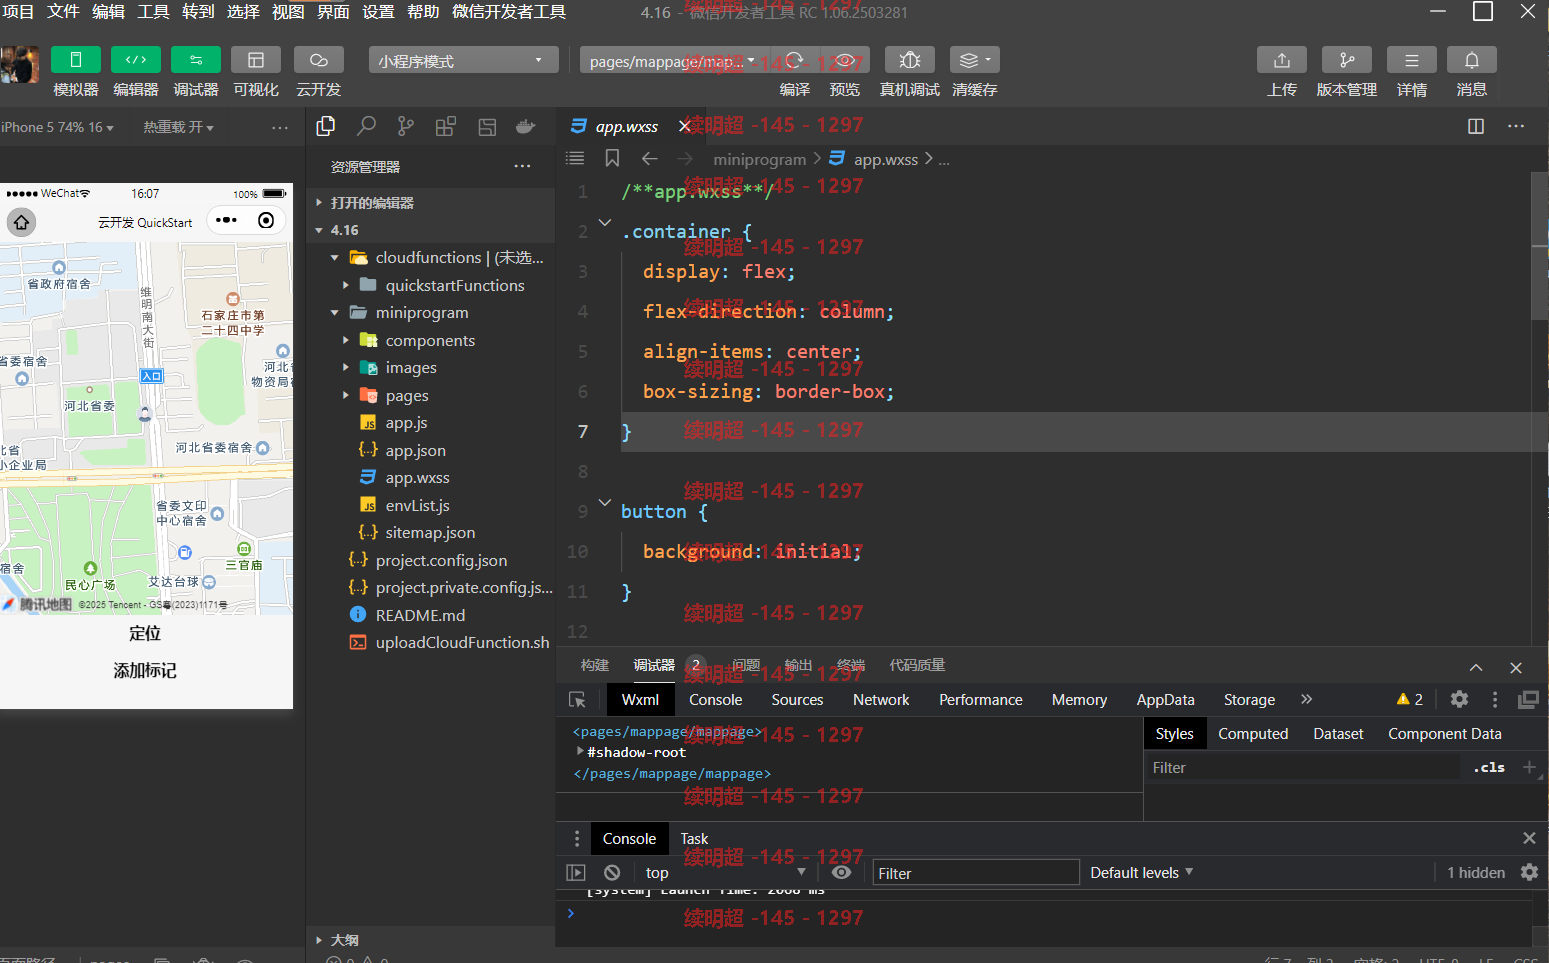Go back with the left arrow
The height and width of the screenshot is (963, 1549).
[650, 158]
